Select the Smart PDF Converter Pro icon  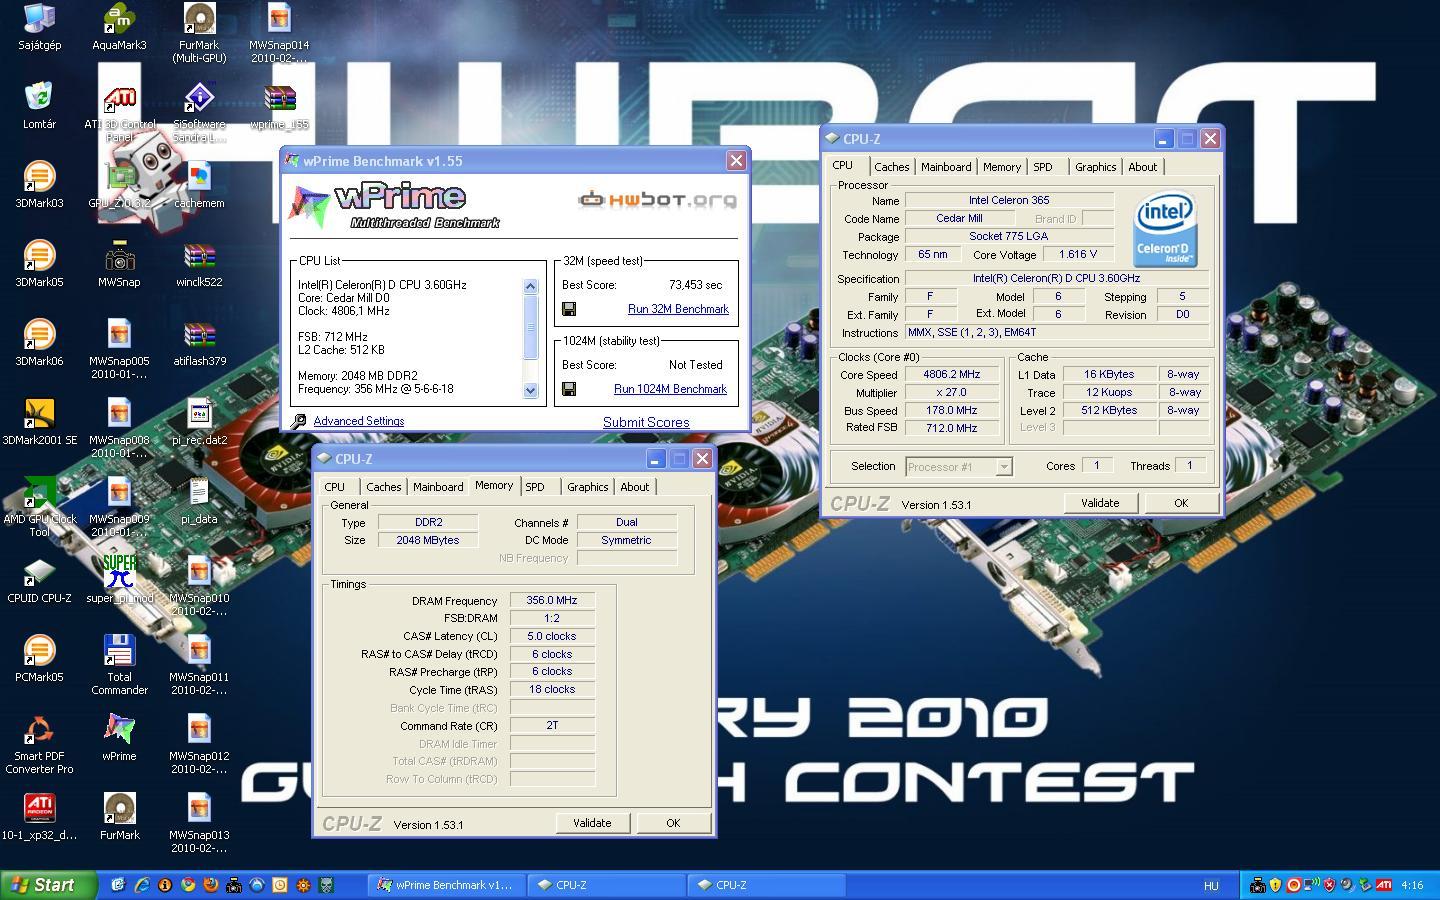[39, 743]
